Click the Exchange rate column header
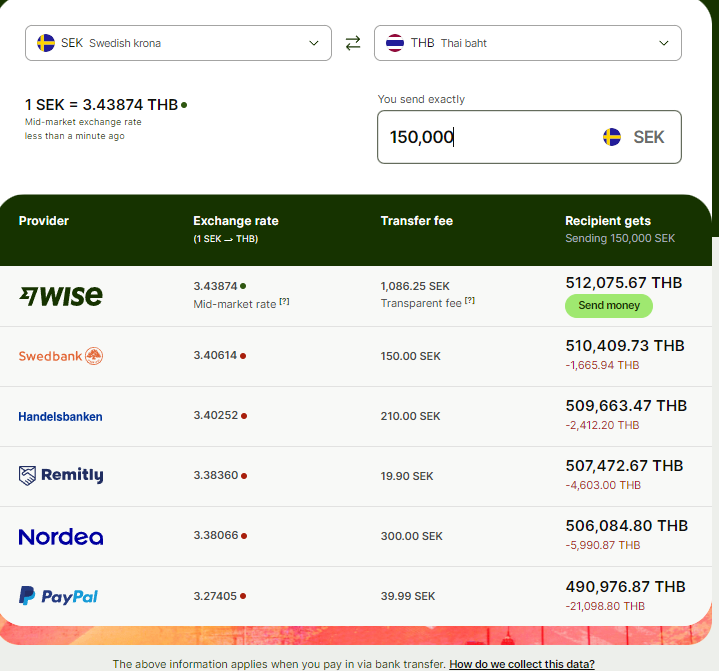Image resolution: width=719 pixels, height=671 pixels. click(236, 221)
